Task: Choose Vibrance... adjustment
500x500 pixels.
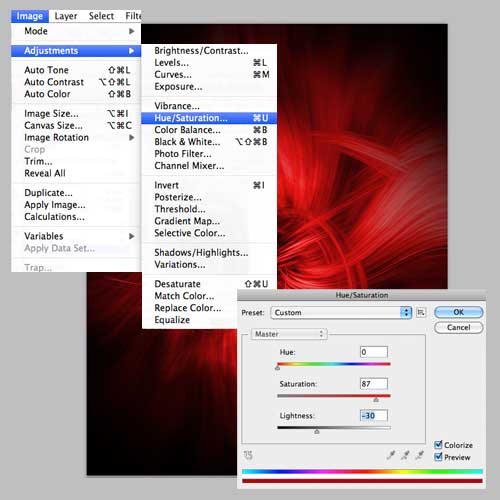Action: tap(209, 106)
